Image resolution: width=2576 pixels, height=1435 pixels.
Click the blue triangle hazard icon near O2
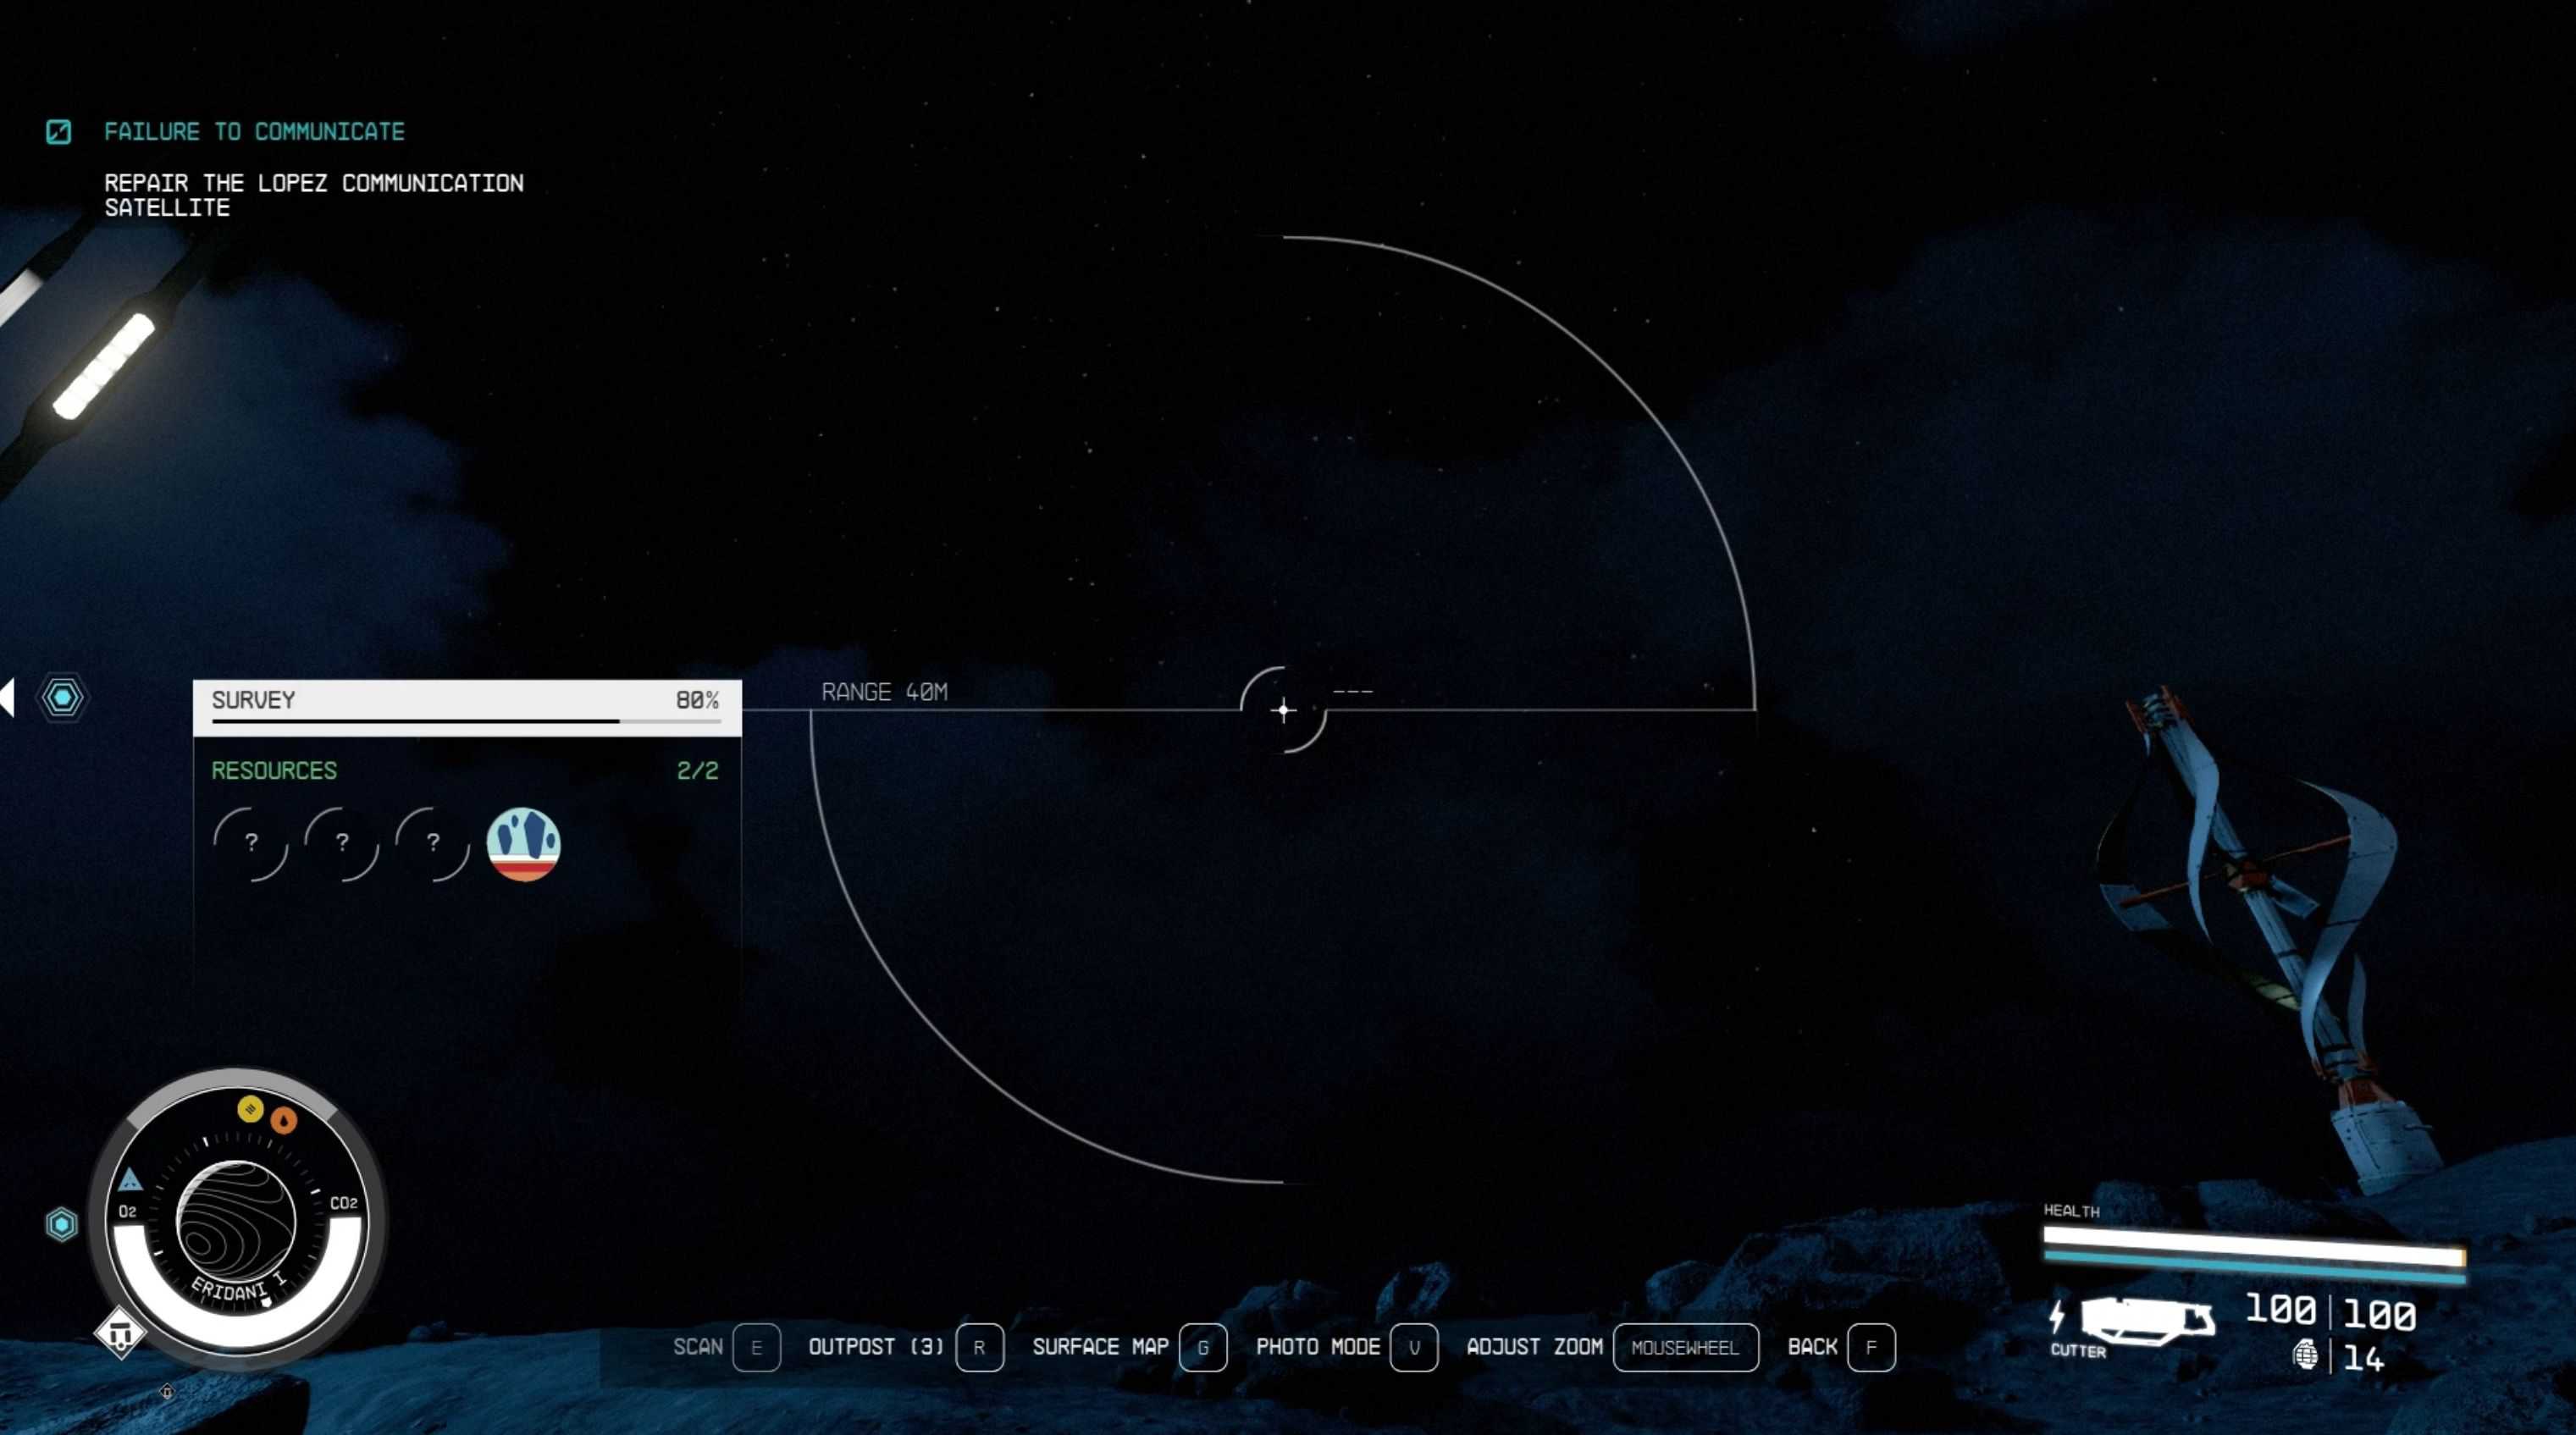[130, 1181]
